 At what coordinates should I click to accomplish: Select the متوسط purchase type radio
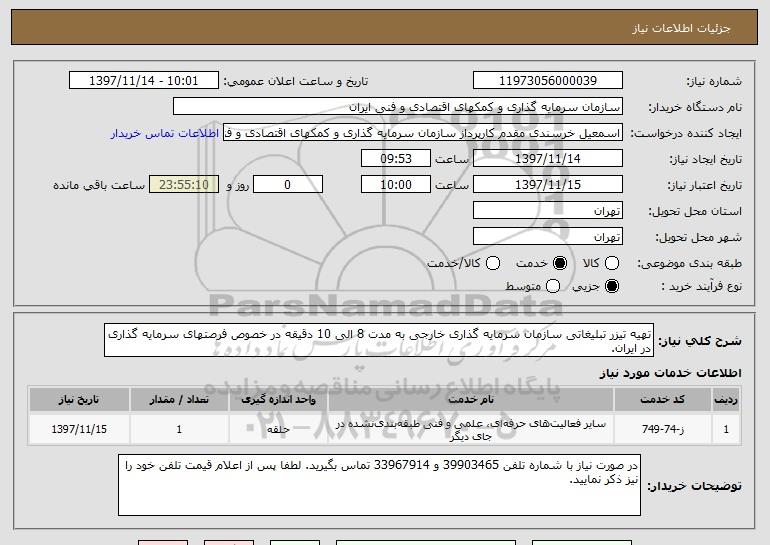click(x=553, y=286)
